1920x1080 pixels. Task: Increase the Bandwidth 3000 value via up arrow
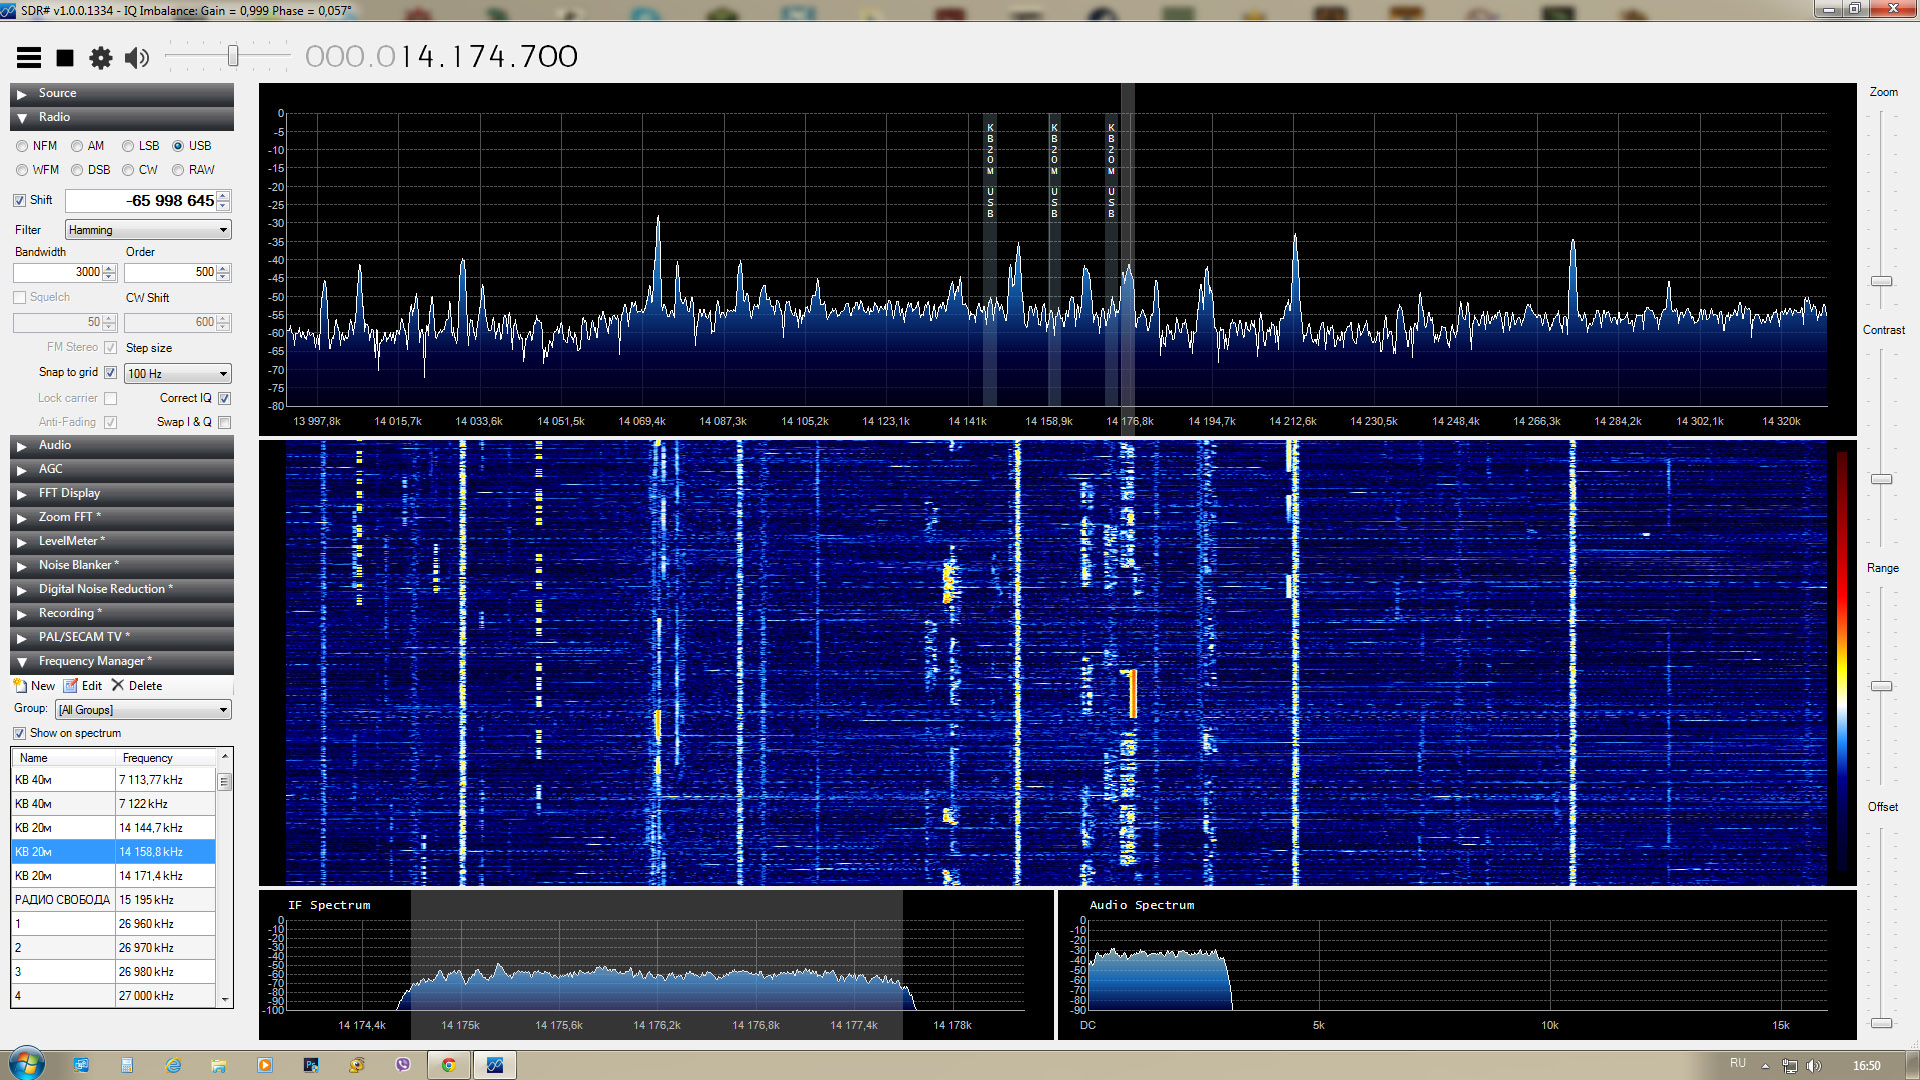coord(109,268)
